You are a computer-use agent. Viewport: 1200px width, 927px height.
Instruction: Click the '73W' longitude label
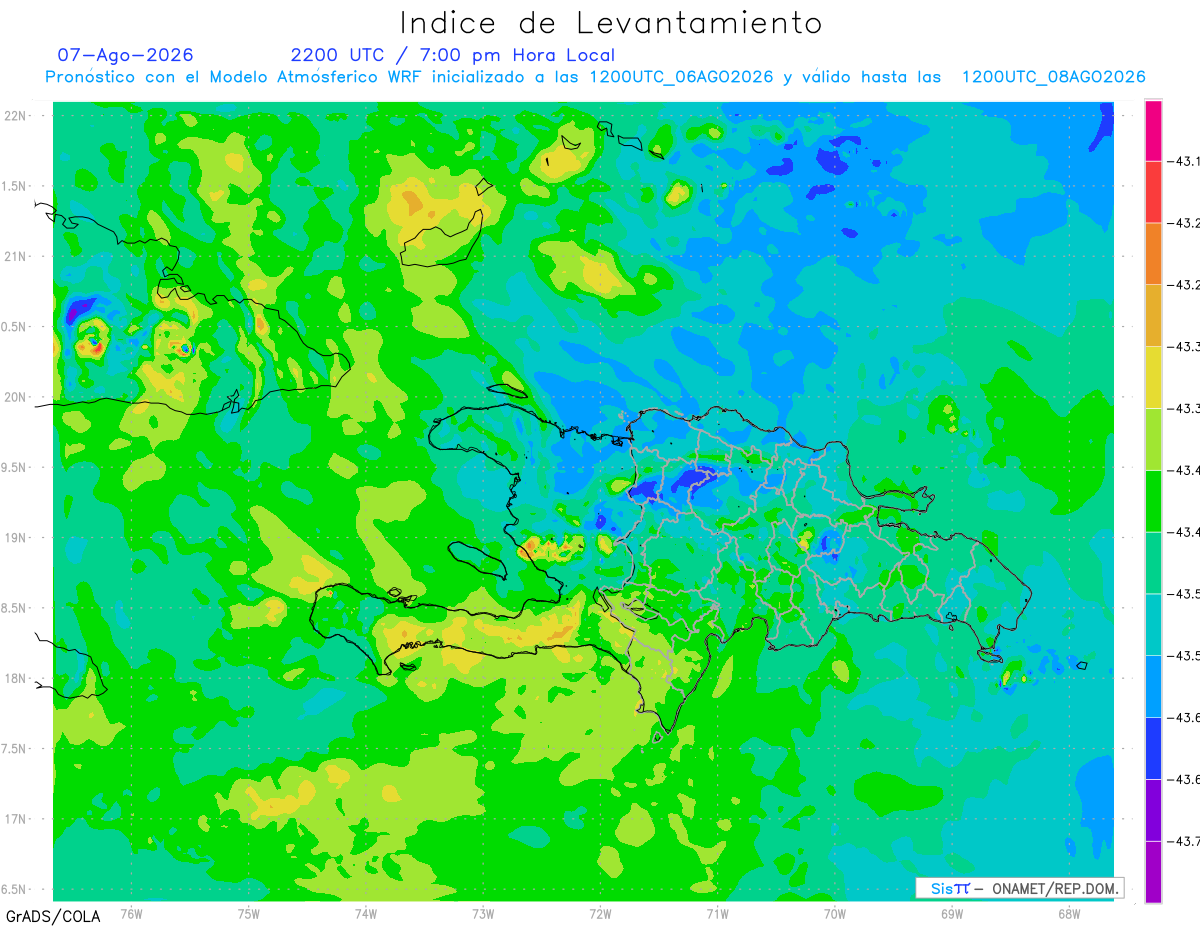[483, 913]
